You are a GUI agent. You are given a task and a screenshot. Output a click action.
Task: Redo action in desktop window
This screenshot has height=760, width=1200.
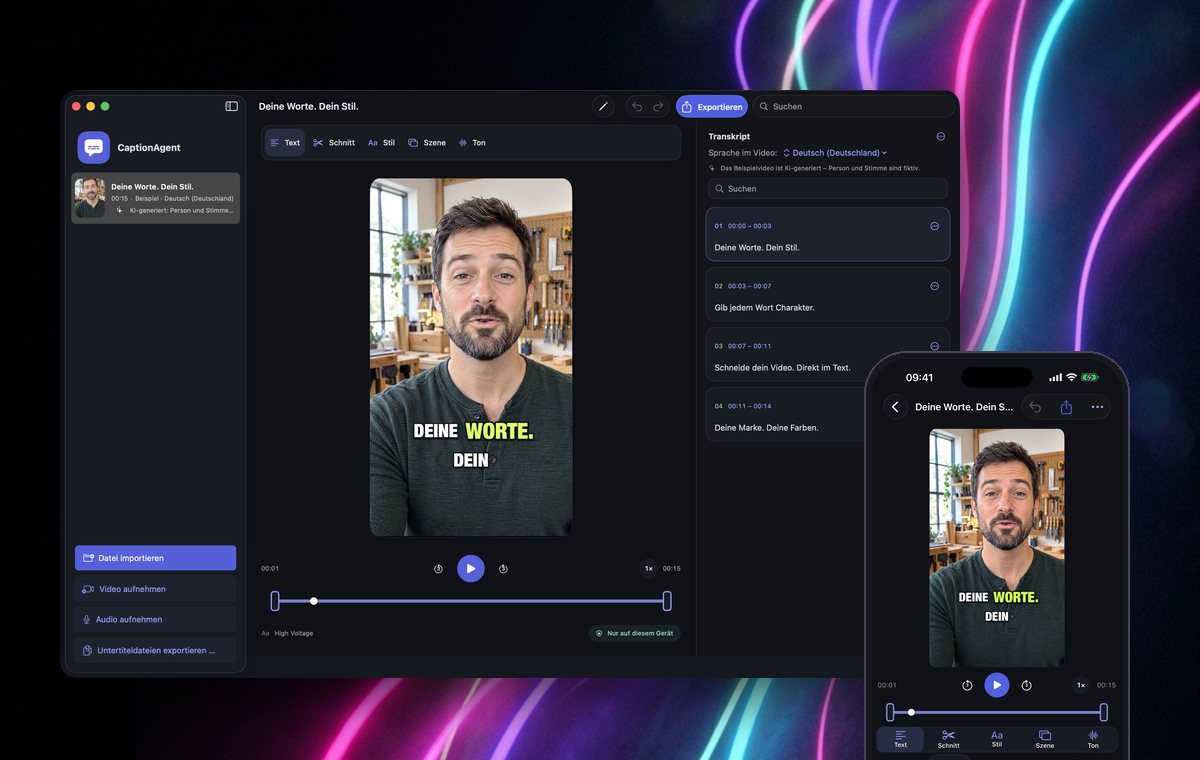coord(658,106)
